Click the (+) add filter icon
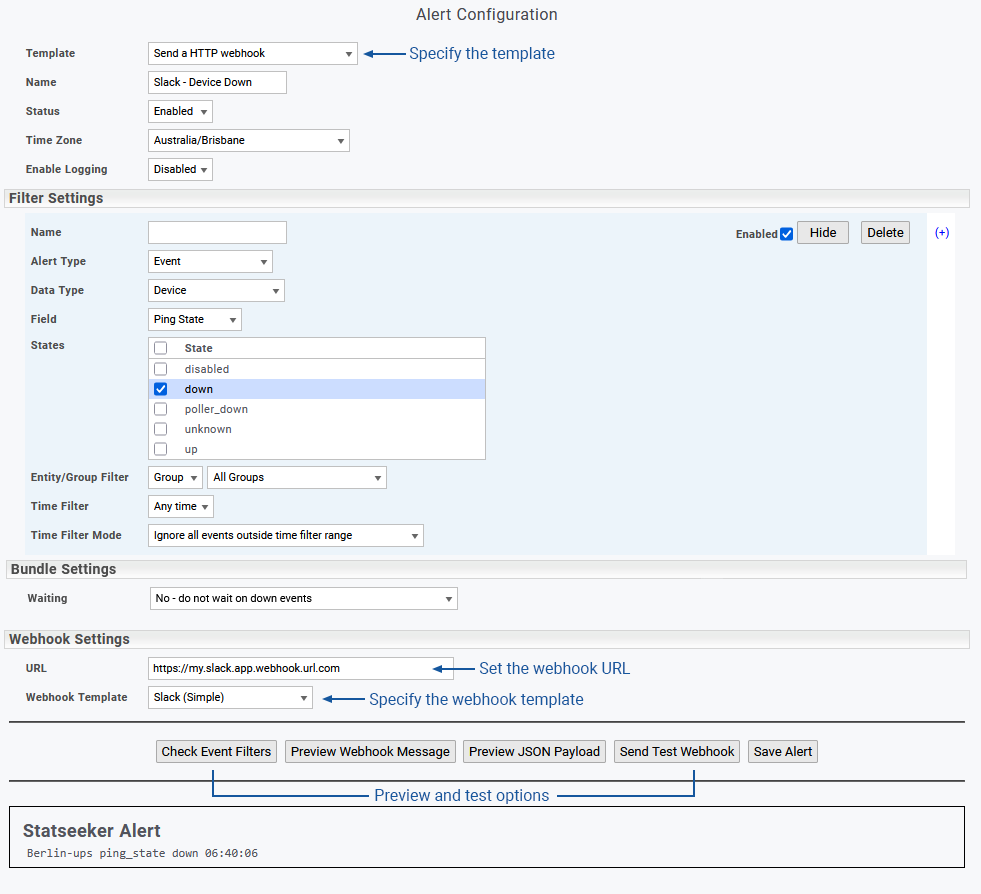This screenshot has height=894, width=981. [941, 233]
